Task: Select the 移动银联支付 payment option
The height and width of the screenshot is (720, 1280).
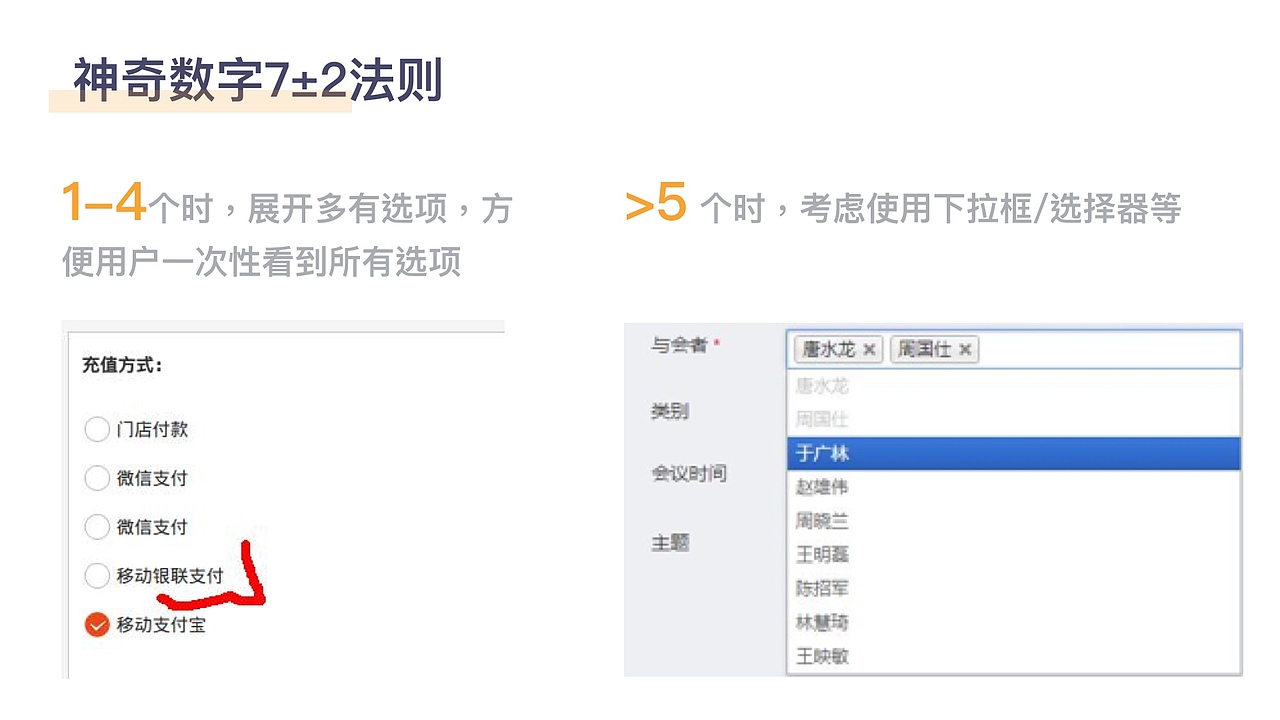Action: (97, 575)
